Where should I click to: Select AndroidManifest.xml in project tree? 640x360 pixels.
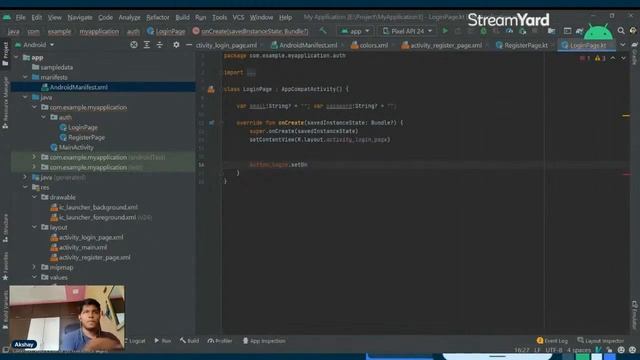[79, 87]
